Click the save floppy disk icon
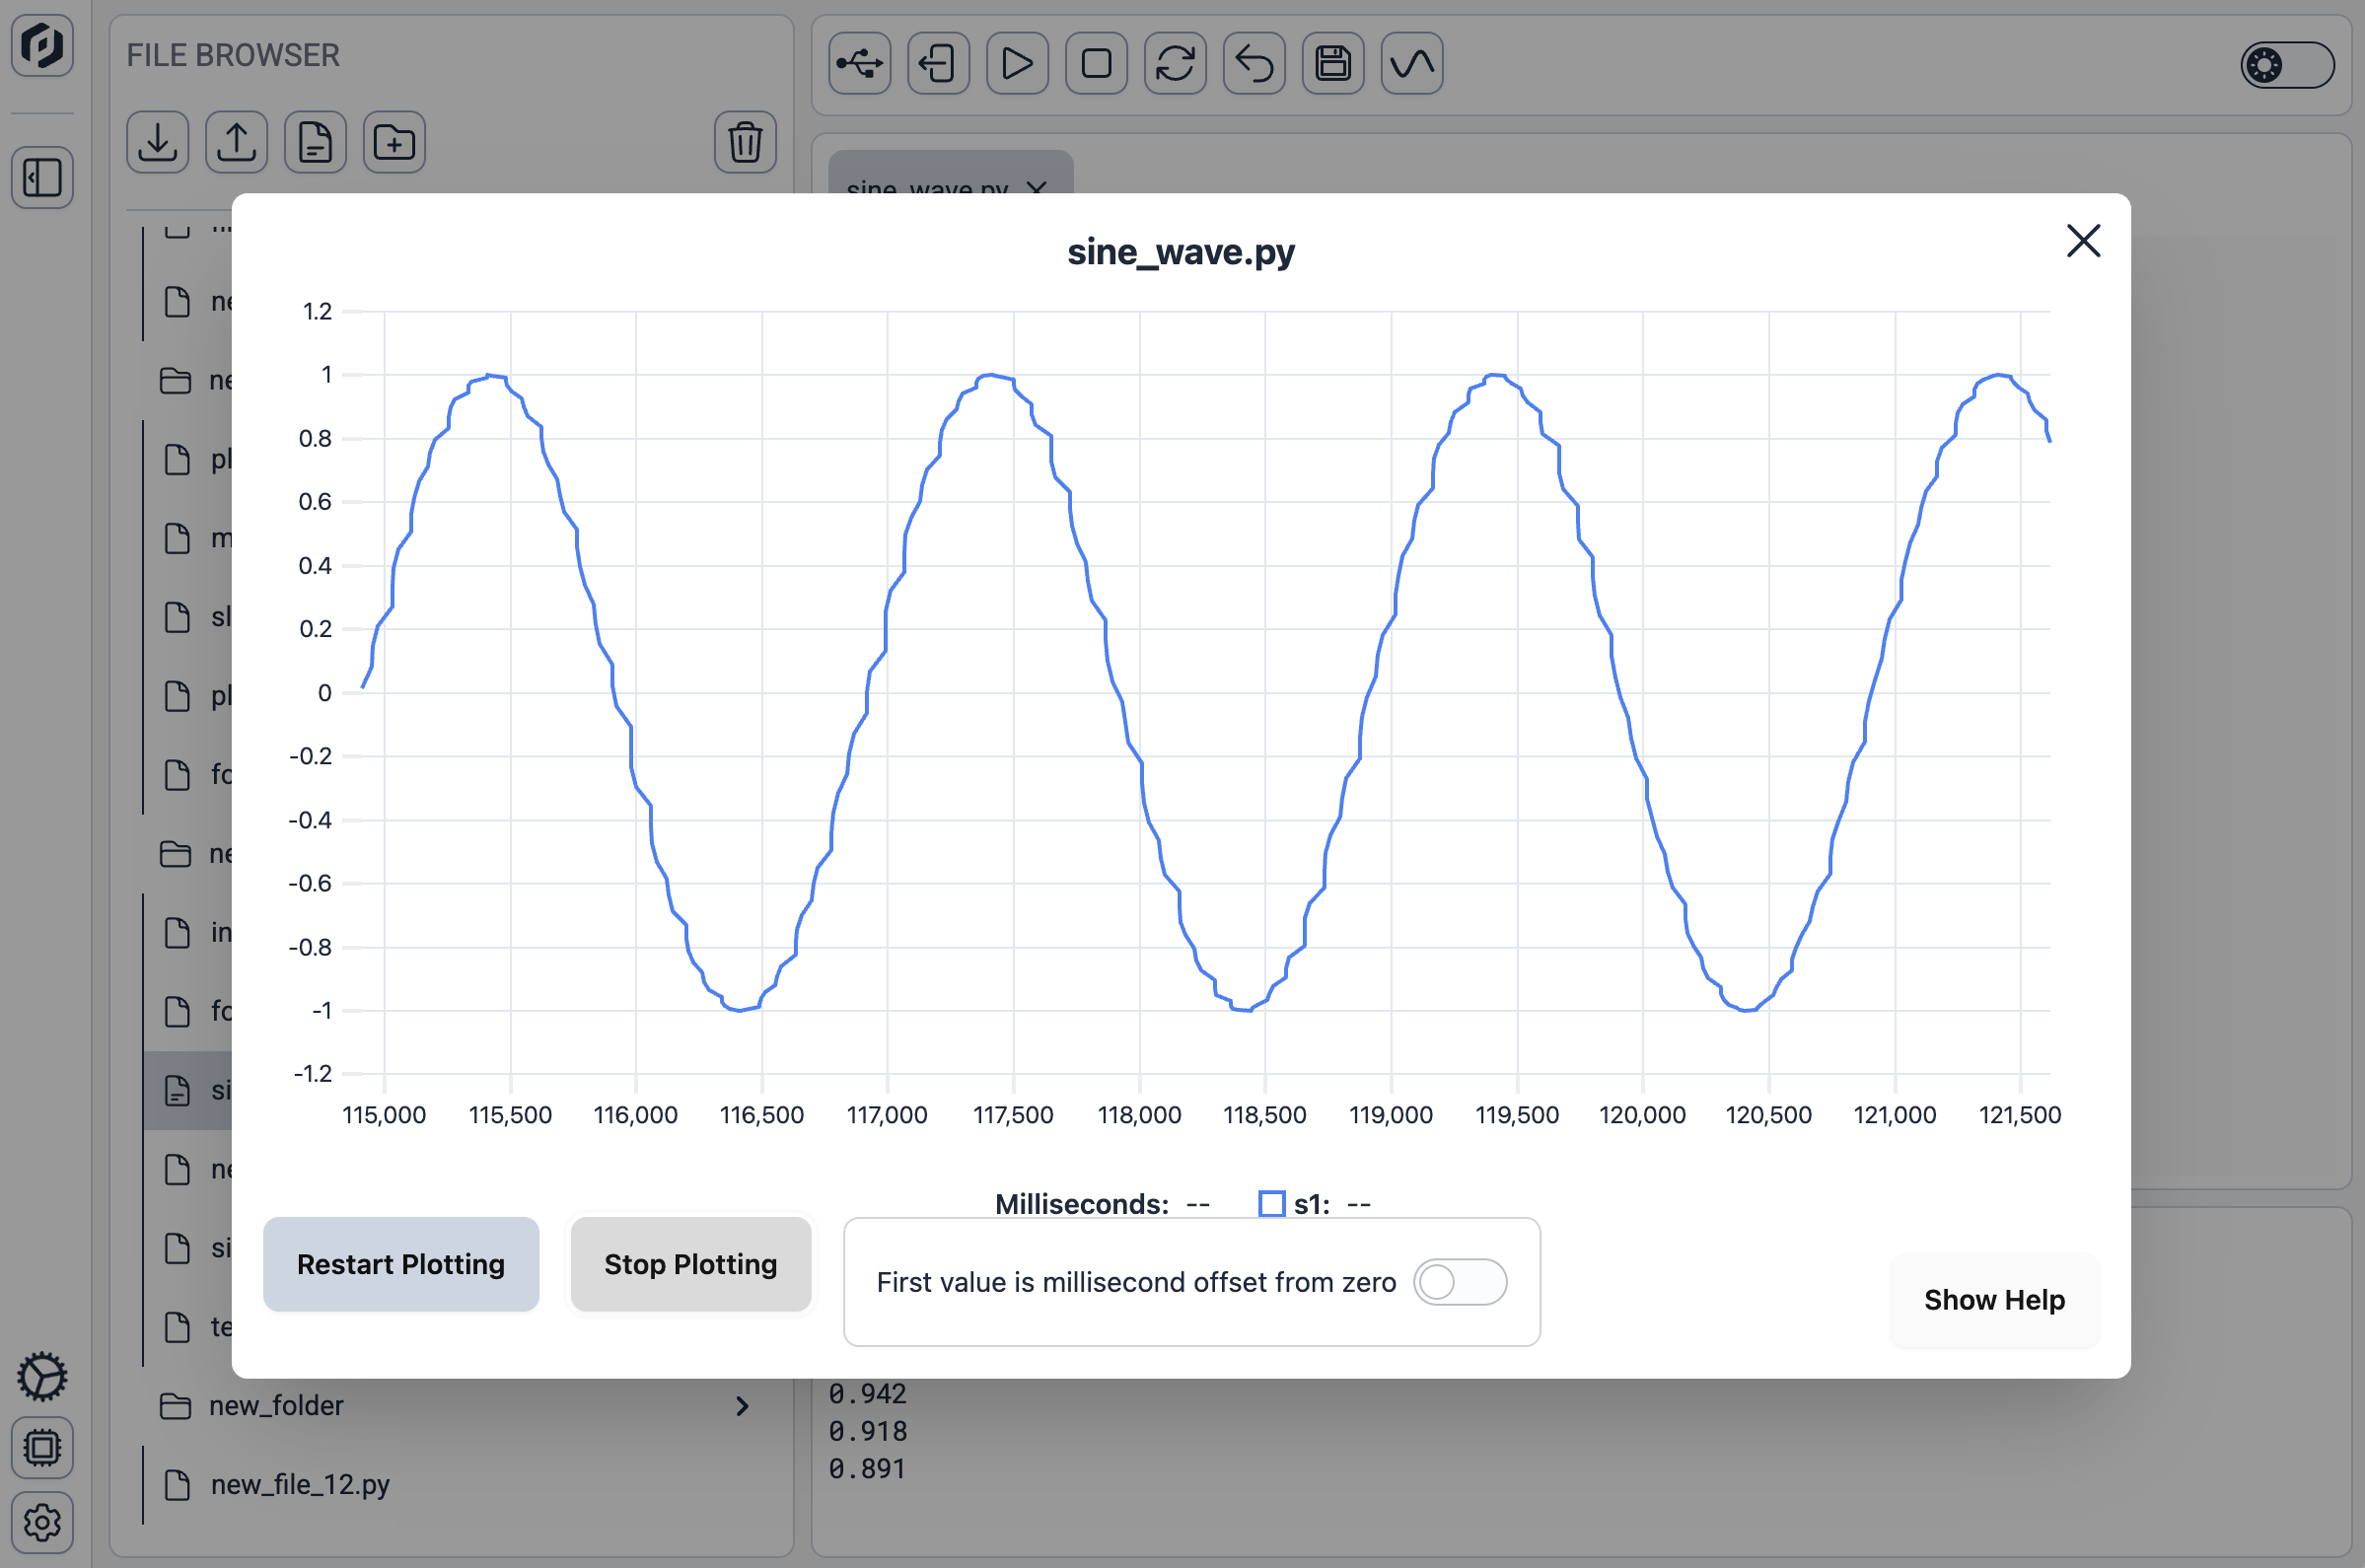 pyautogui.click(x=1332, y=64)
